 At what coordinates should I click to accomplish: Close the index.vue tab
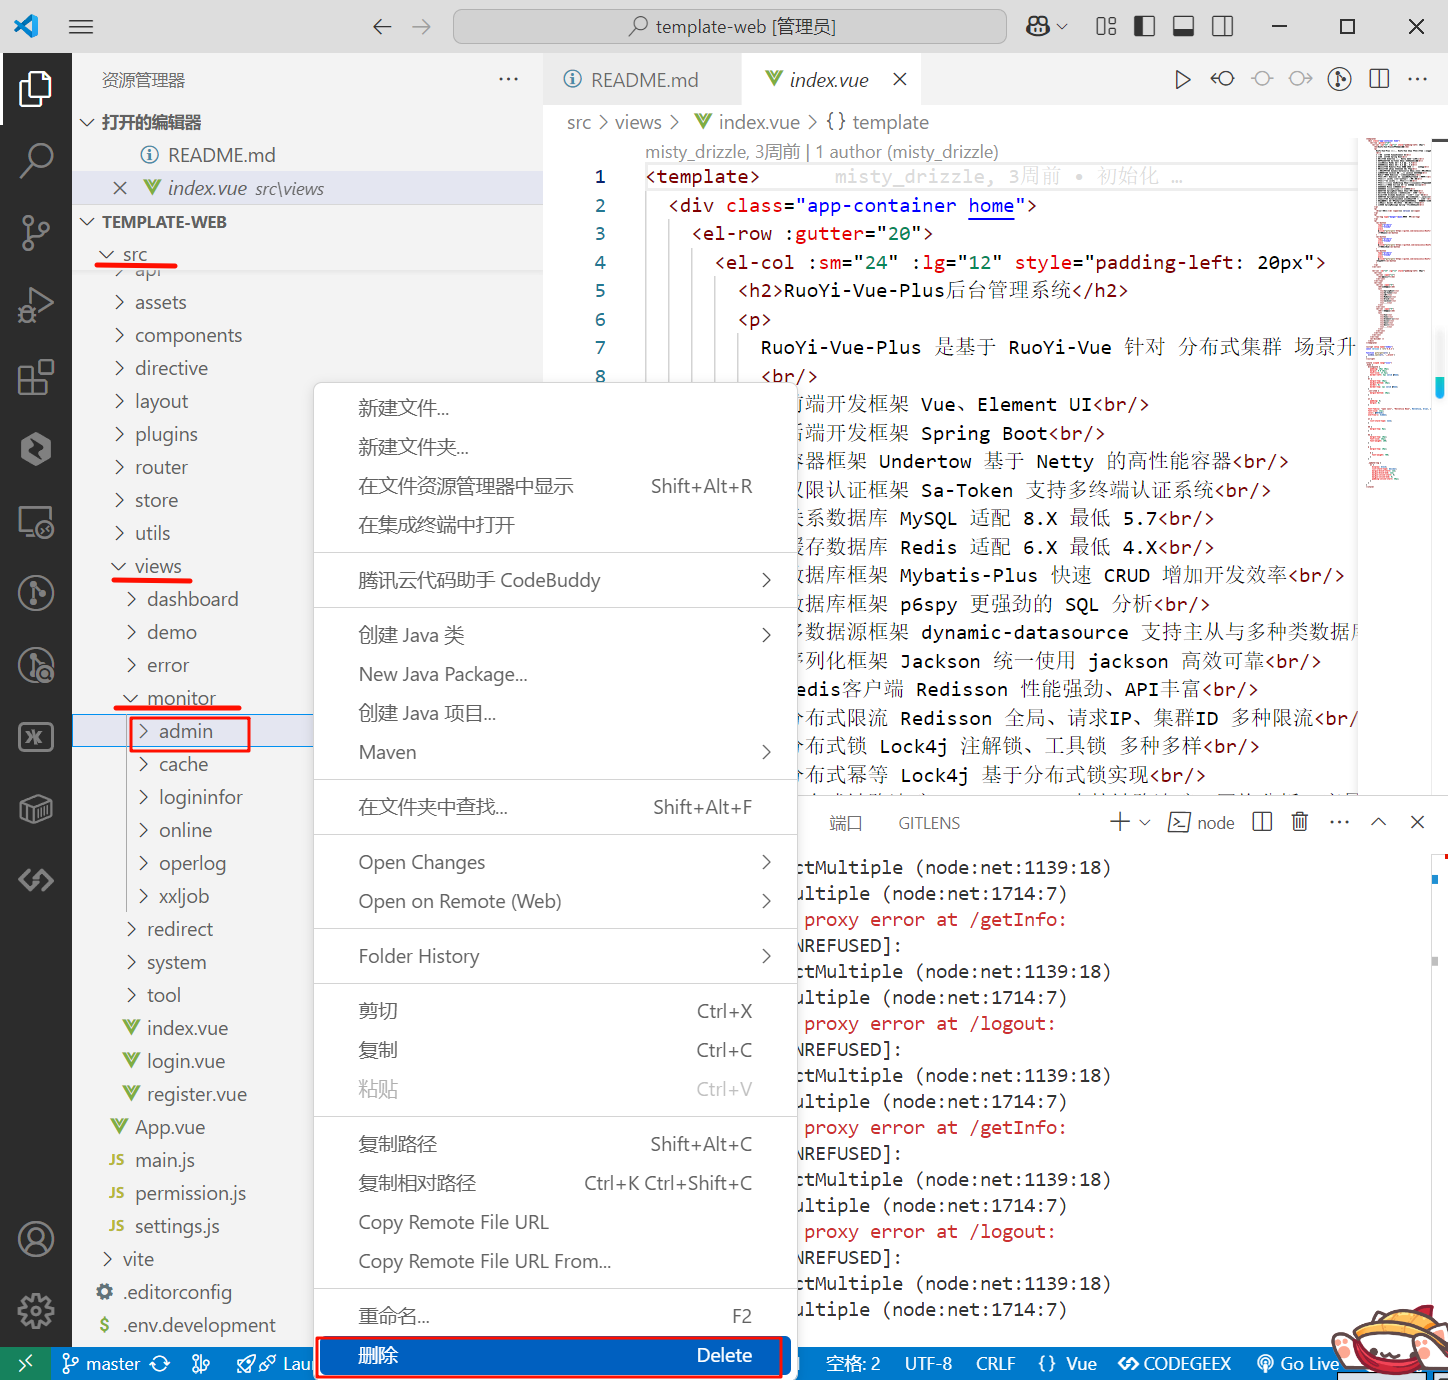pyautogui.click(x=900, y=79)
